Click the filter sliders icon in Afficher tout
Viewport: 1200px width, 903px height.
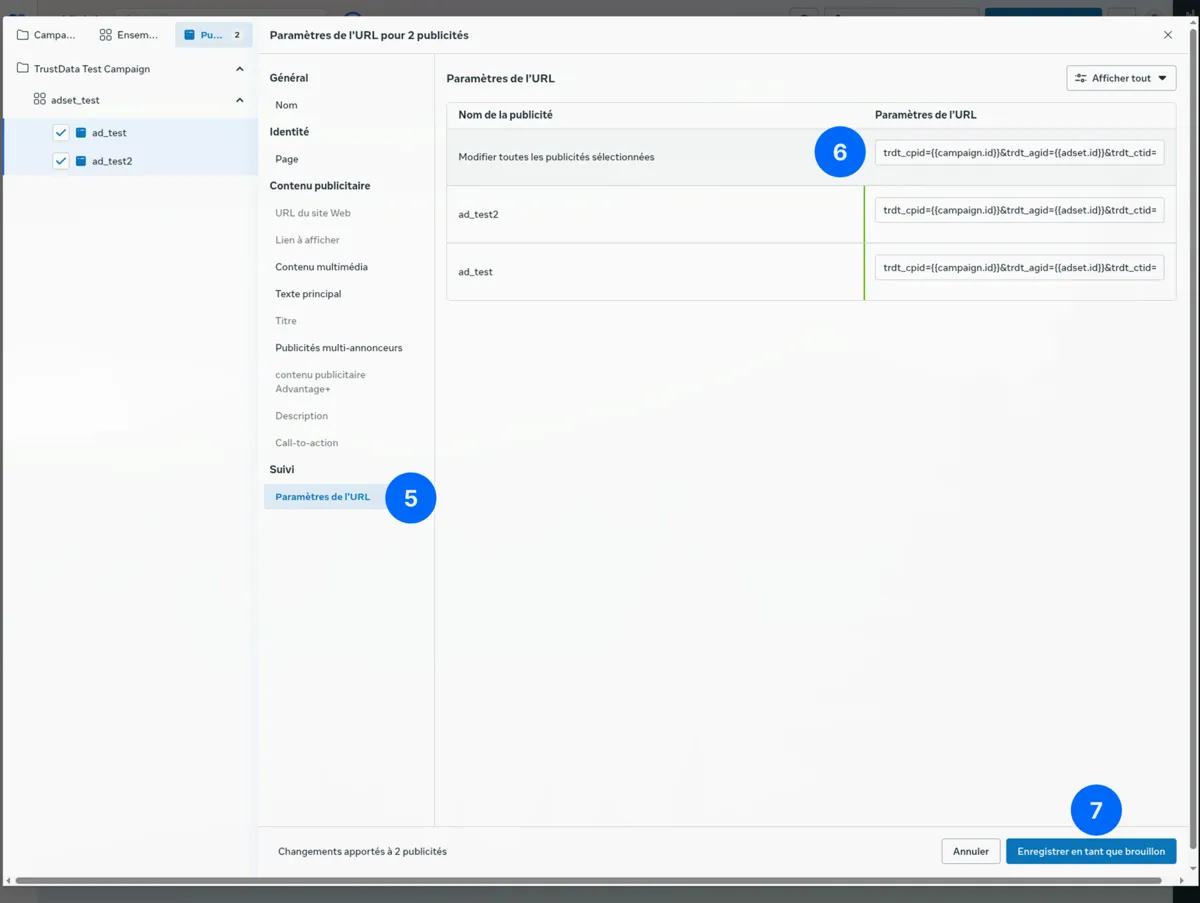(x=1080, y=77)
